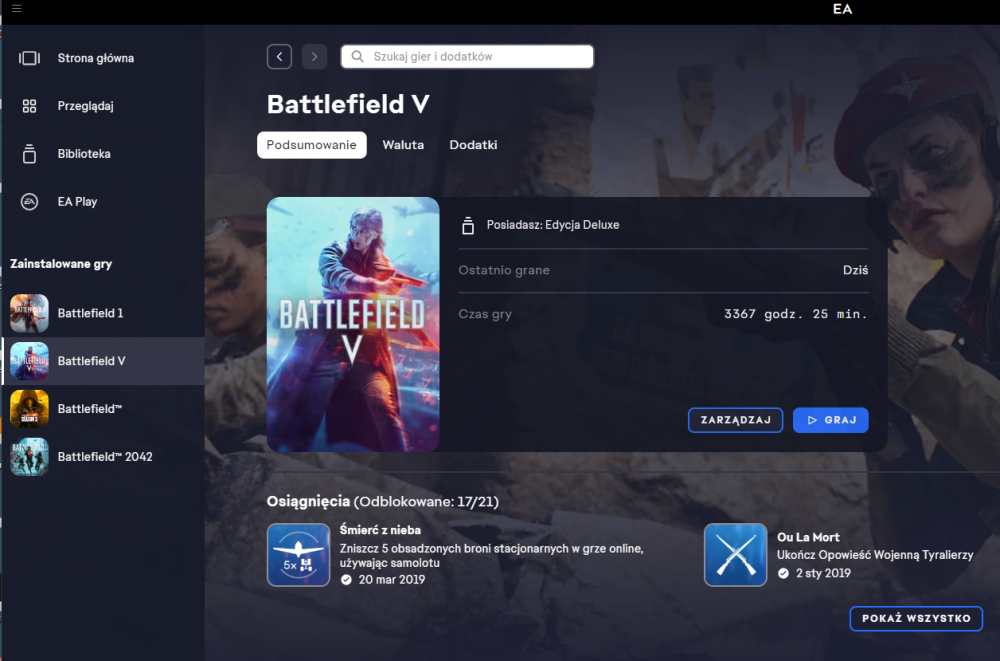Image resolution: width=1000 pixels, height=661 pixels.
Task: Show all achievements via POKAŻ WSZYSTKO
Action: [x=916, y=618]
